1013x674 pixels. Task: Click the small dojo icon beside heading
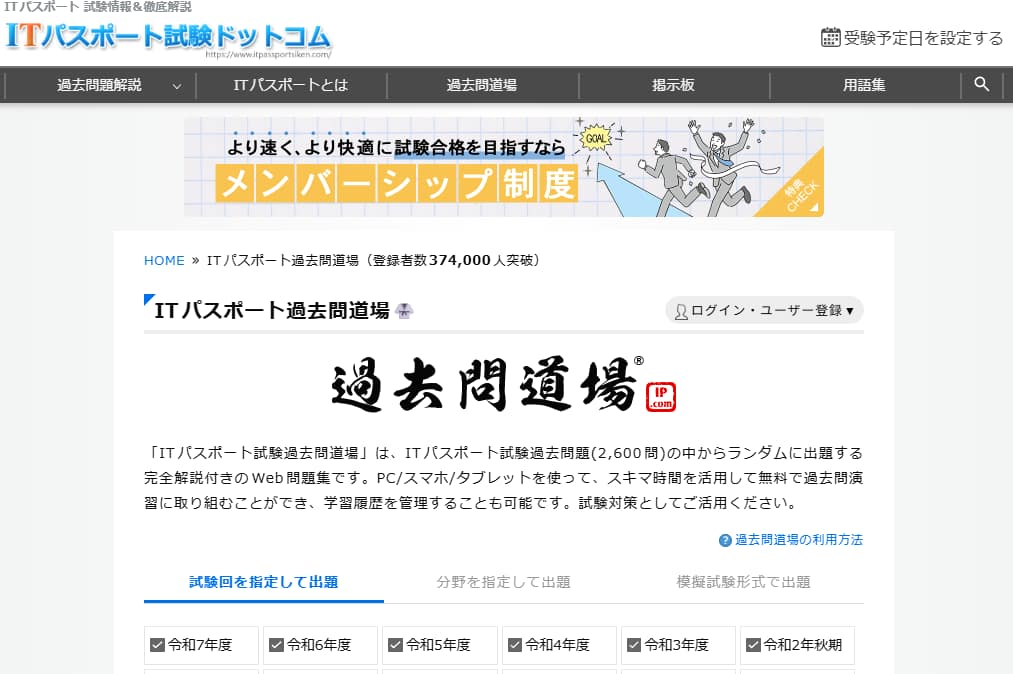tap(405, 311)
